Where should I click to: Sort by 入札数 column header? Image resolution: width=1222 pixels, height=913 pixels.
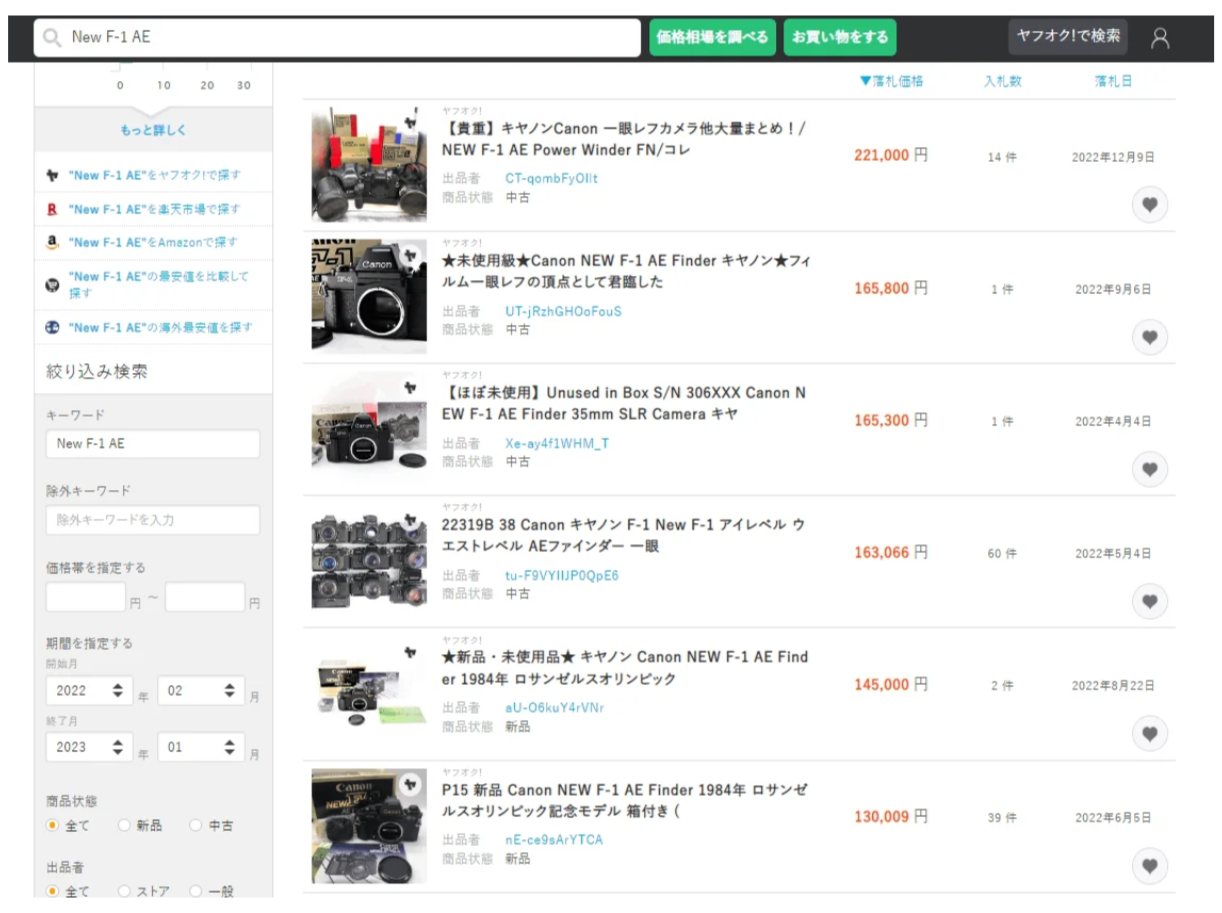click(x=1003, y=81)
